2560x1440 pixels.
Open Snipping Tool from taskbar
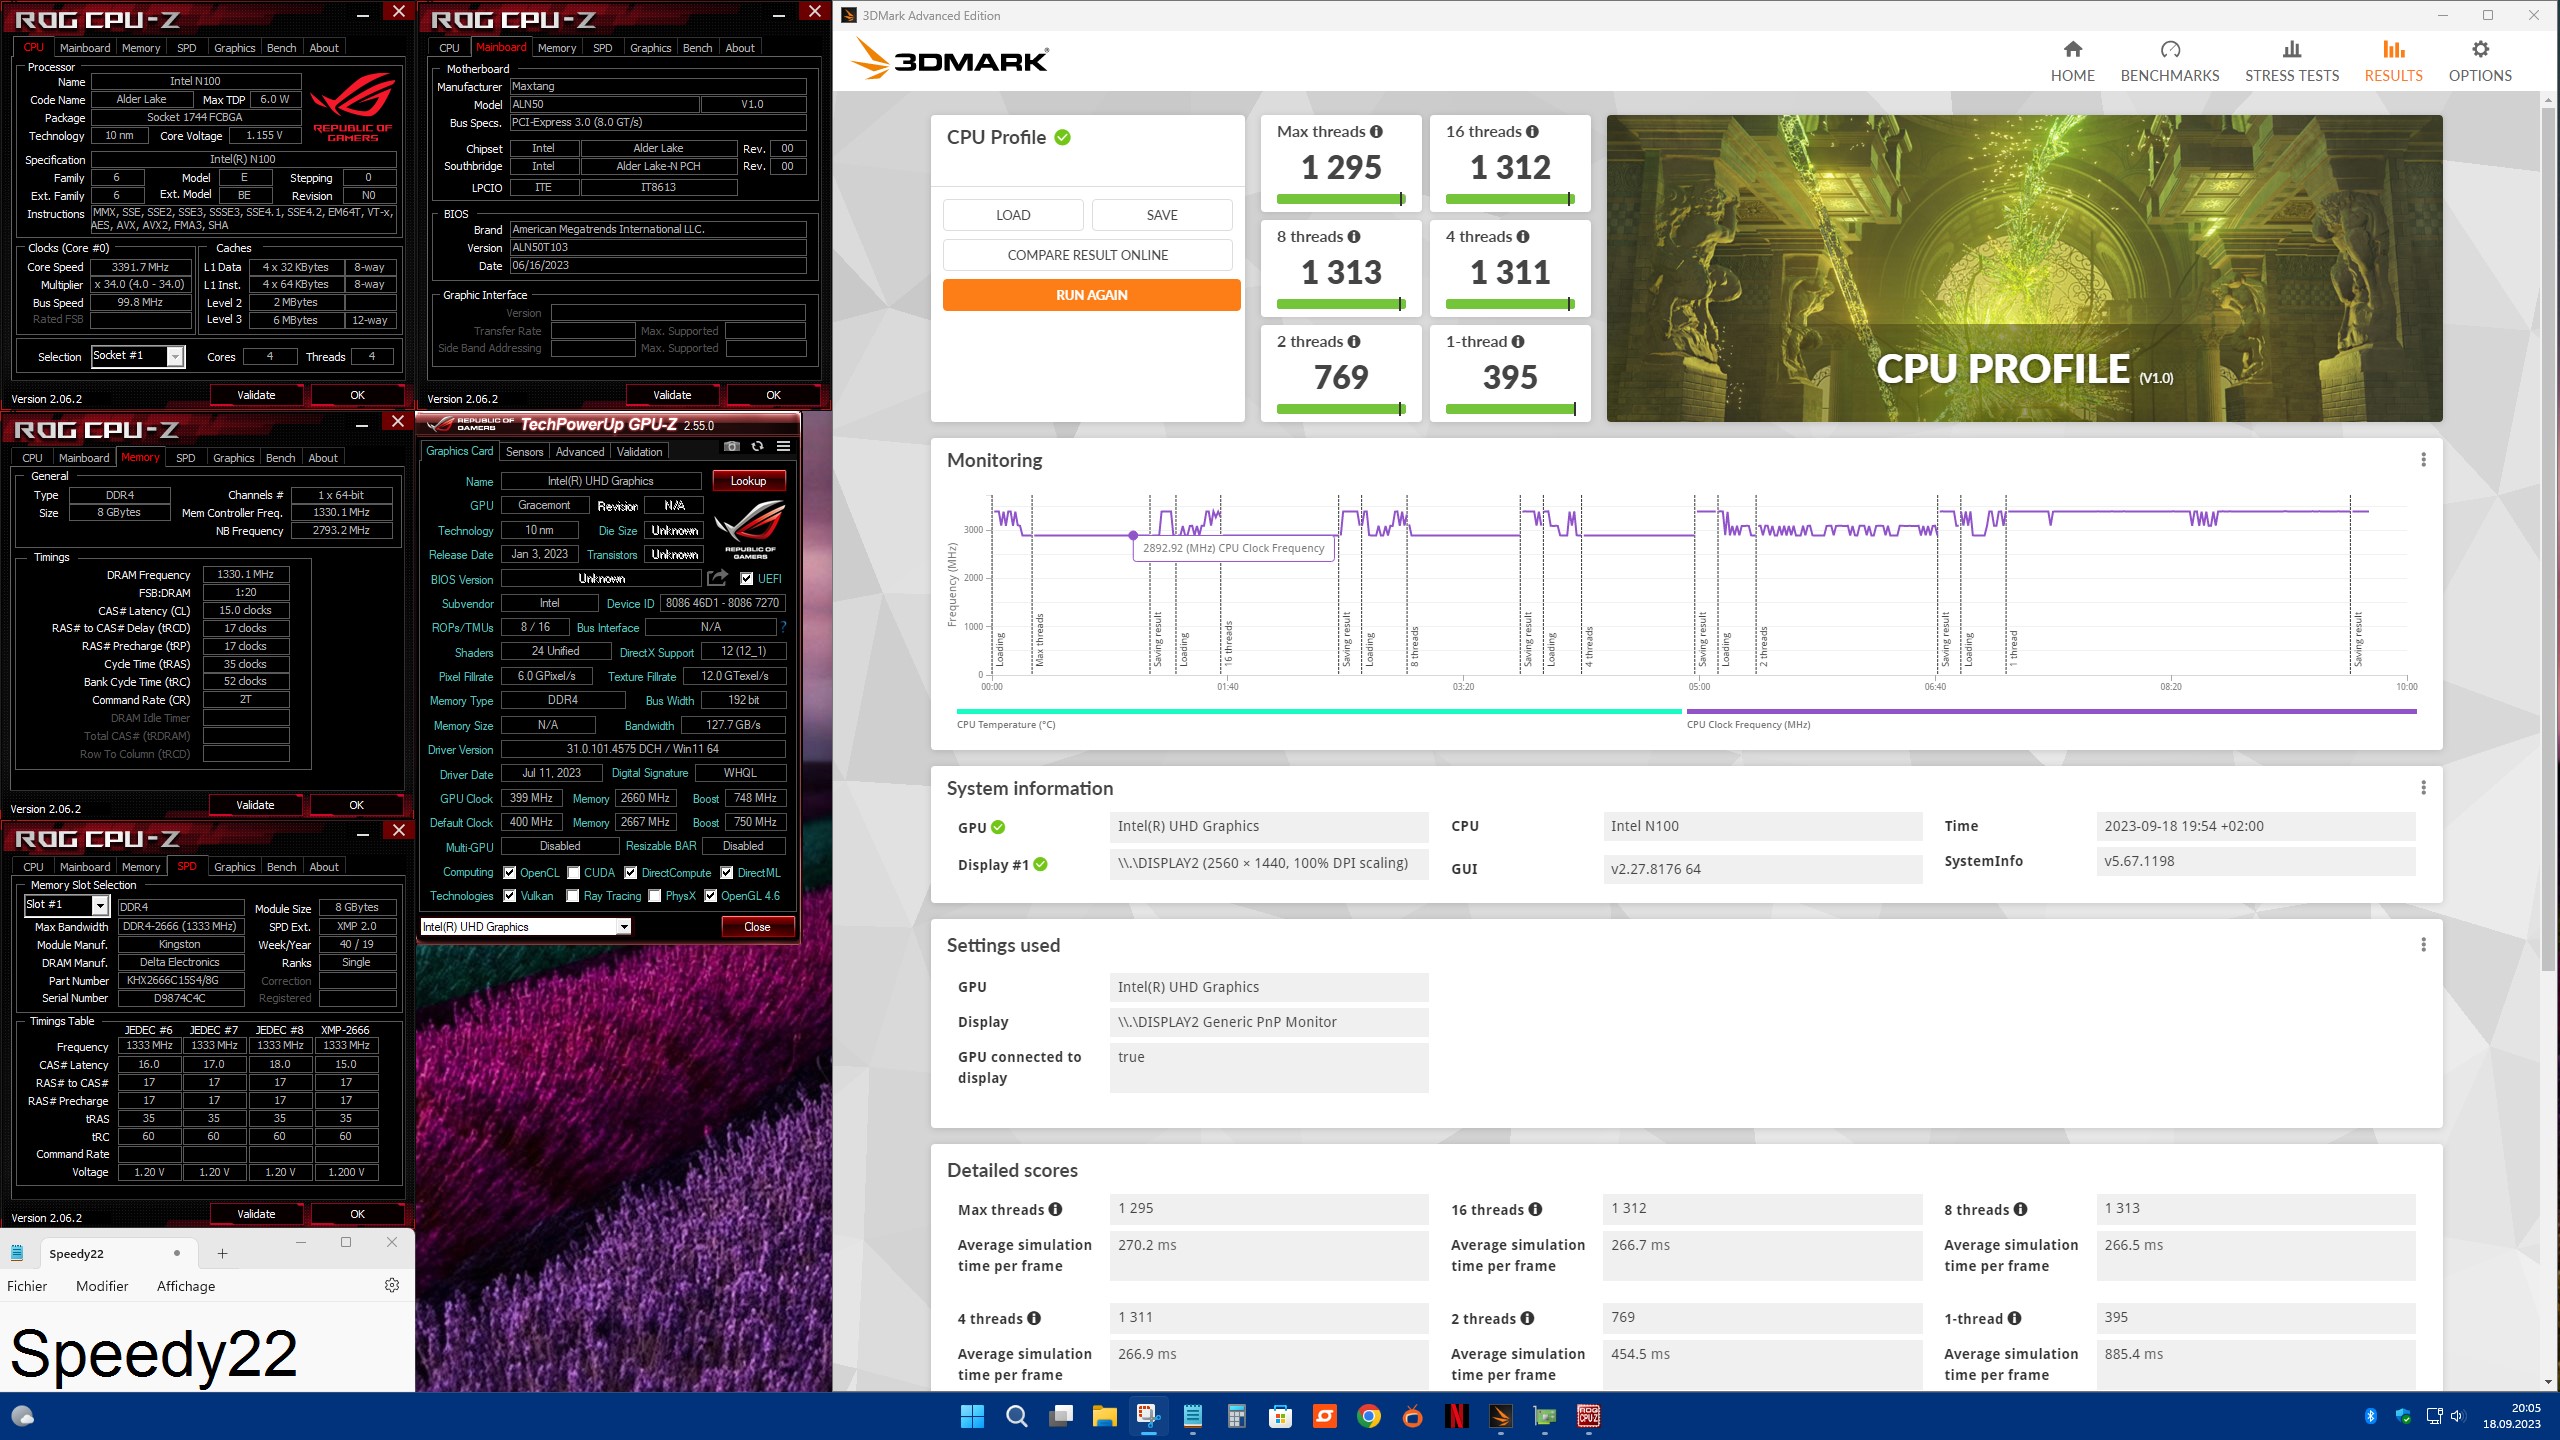[x=1148, y=1416]
